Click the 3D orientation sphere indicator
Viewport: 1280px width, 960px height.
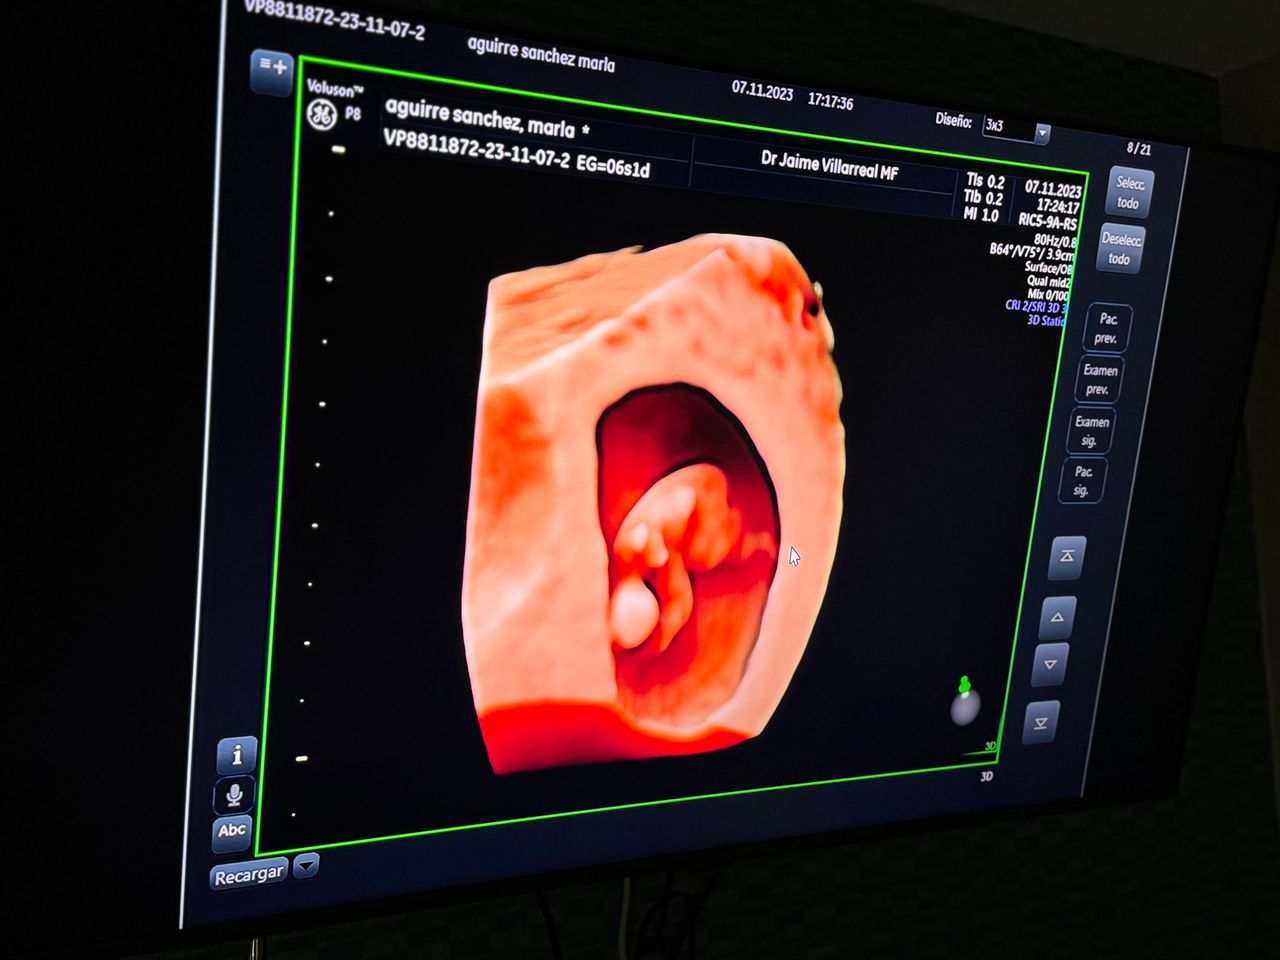click(964, 705)
